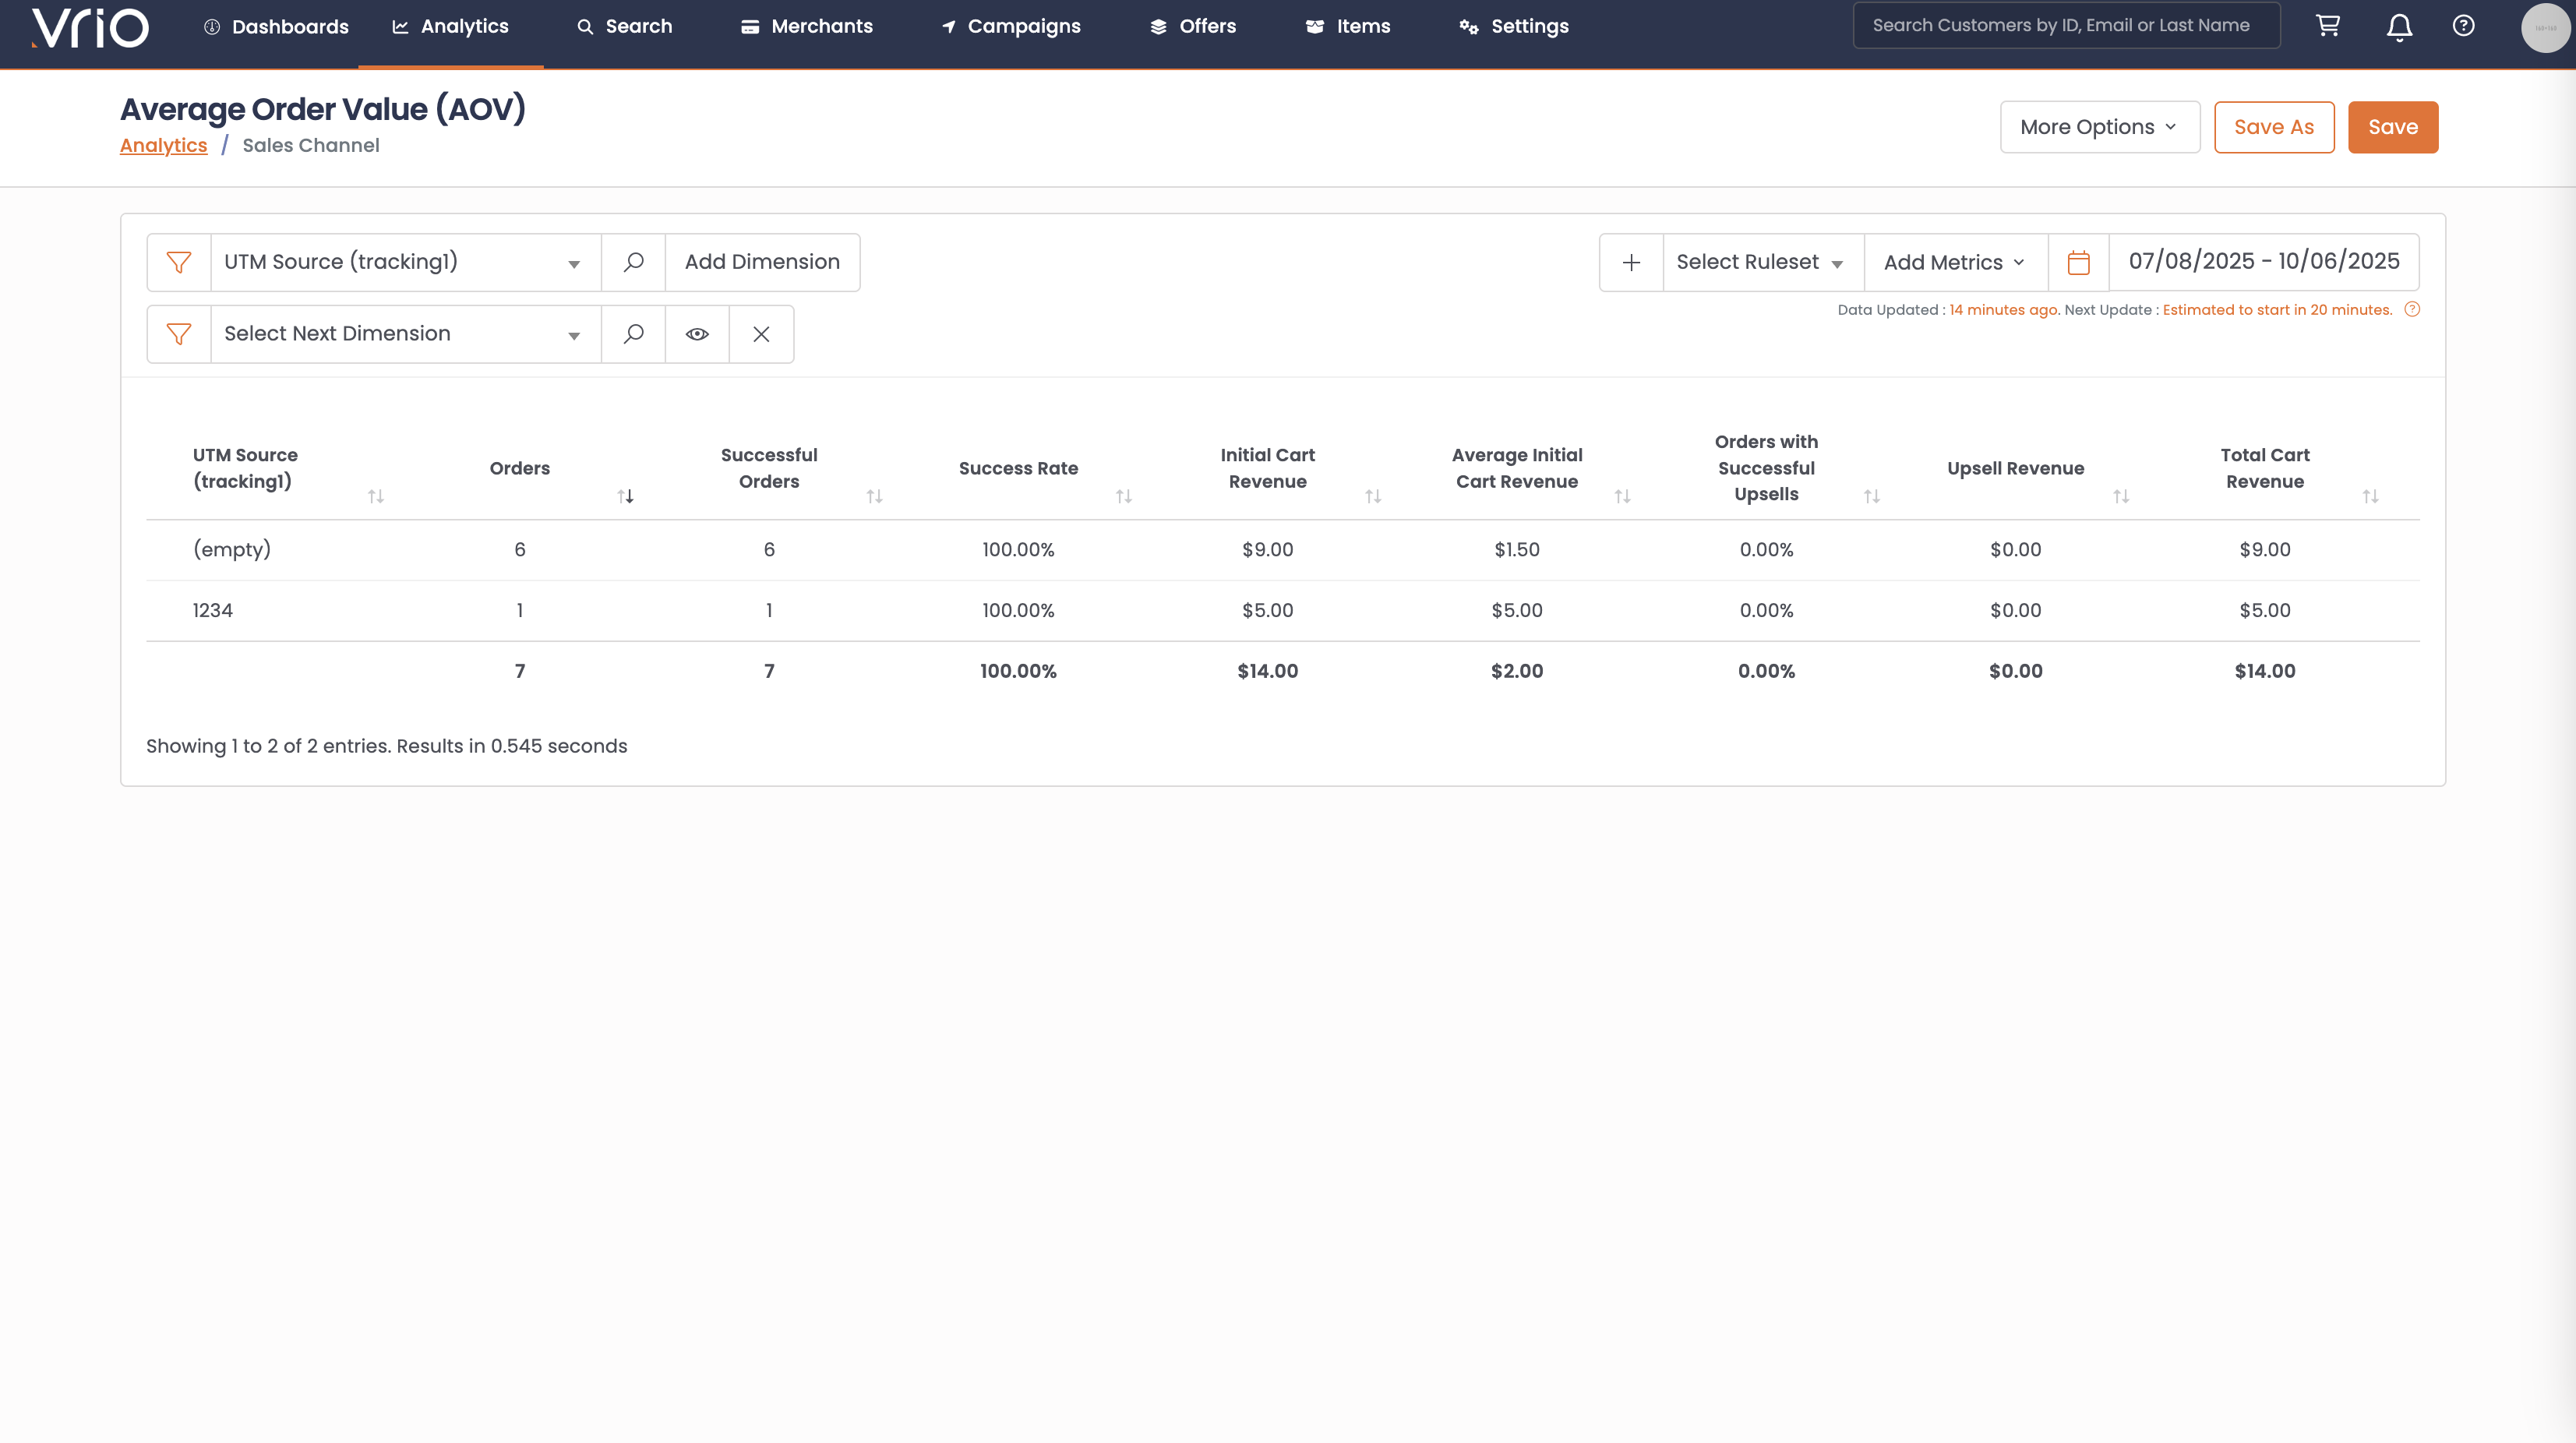Open notifications bell icon
Viewport: 2576px width, 1443px height.
pyautogui.click(x=2399, y=27)
